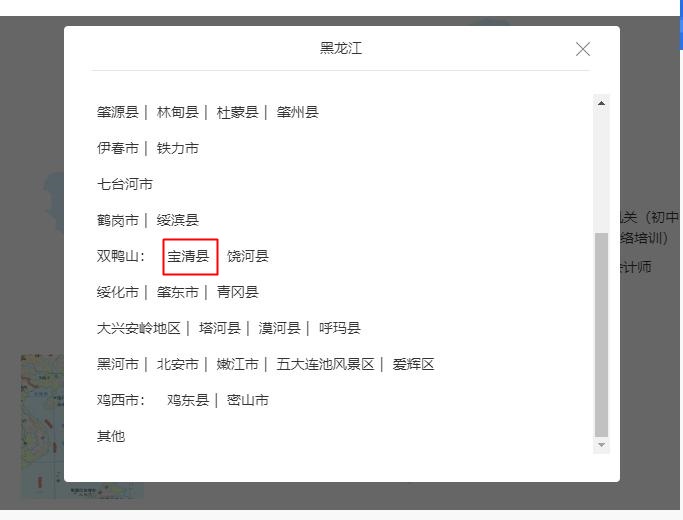
Task: Pick 漠河县 county
Action: (279, 328)
